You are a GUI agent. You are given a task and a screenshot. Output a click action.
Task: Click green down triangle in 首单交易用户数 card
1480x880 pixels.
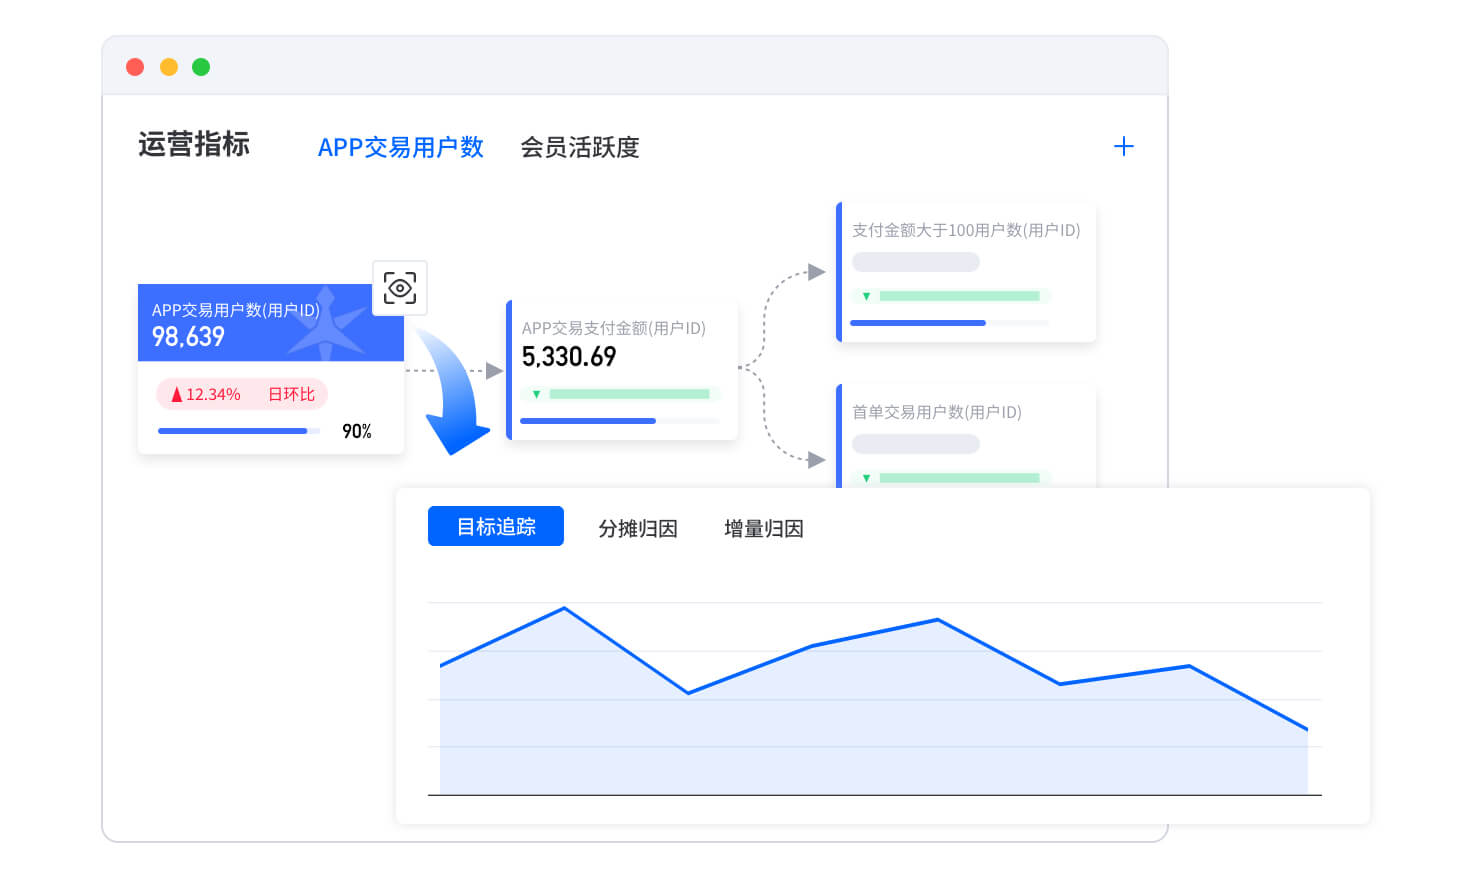[x=866, y=478]
